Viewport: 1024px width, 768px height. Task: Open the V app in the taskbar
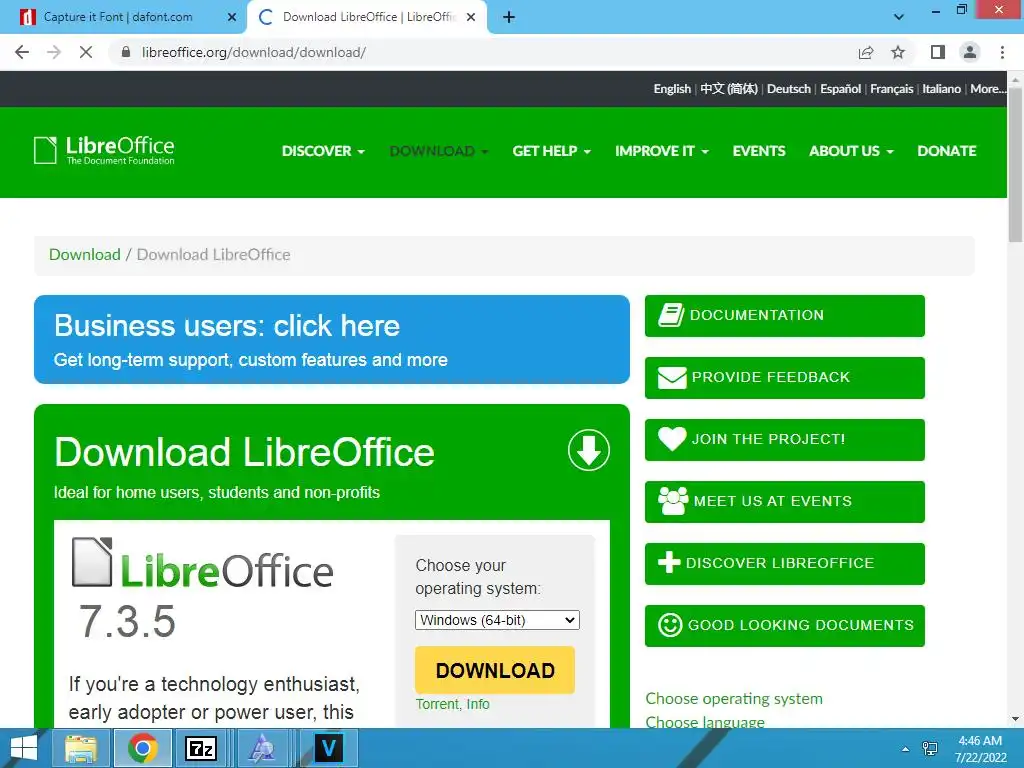(328, 748)
